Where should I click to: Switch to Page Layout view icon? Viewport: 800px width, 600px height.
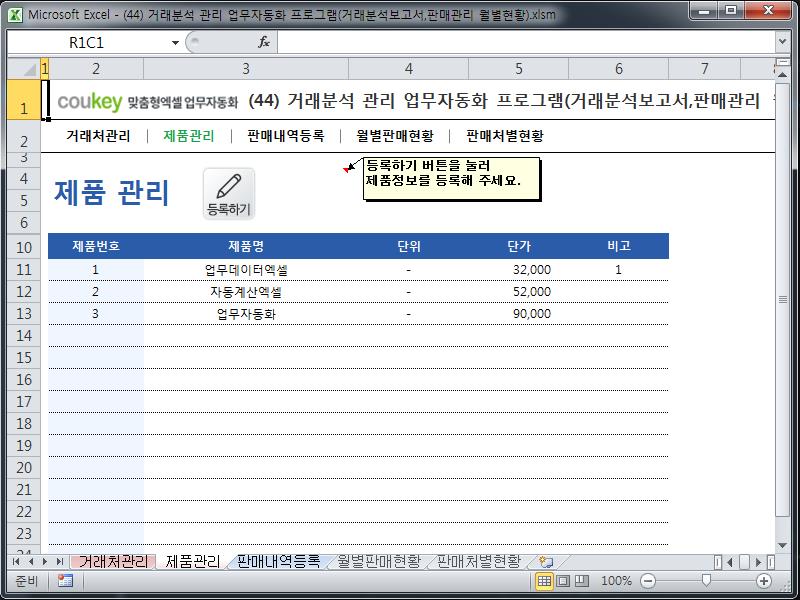[x=563, y=581]
